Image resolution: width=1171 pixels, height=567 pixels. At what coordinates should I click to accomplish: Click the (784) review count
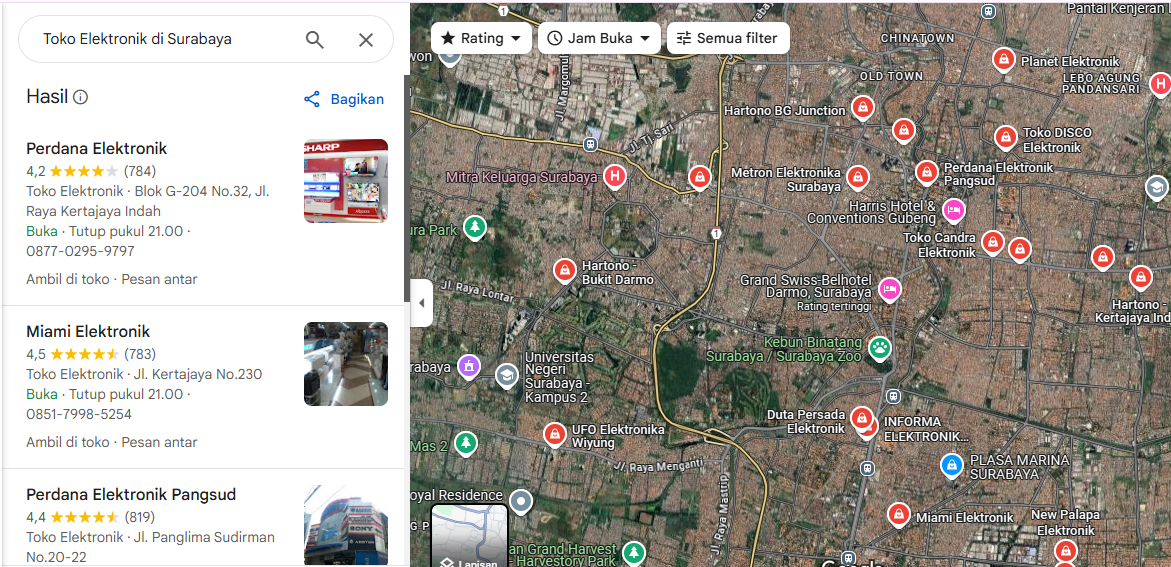[x=140, y=170]
